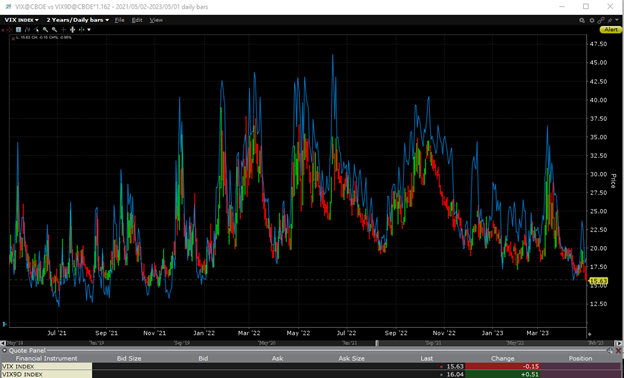Toggle the crosshair plus cursor icon
624x378 pixels.
tap(63, 30)
